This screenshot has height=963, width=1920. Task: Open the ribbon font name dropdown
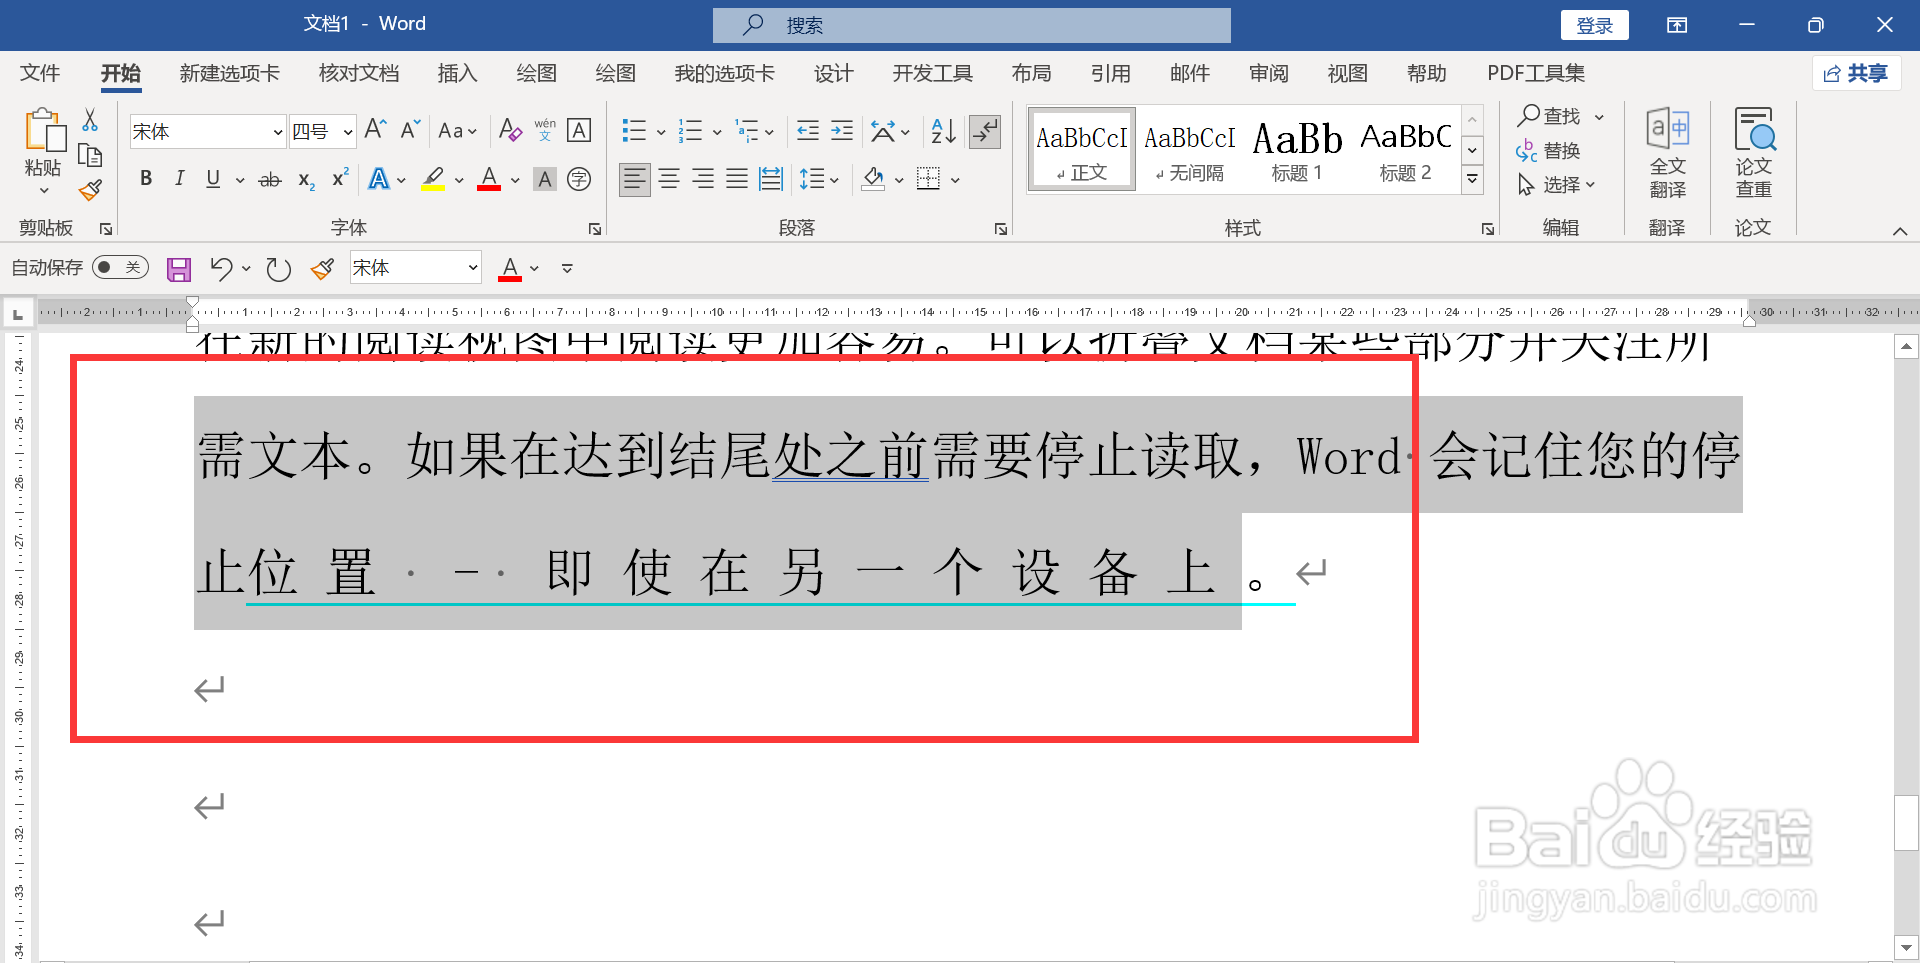[277, 132]
